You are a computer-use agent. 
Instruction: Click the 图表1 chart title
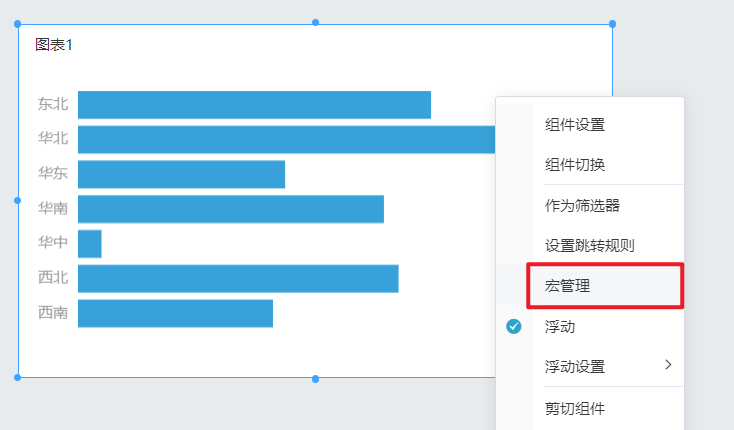[x=53, y=45]
